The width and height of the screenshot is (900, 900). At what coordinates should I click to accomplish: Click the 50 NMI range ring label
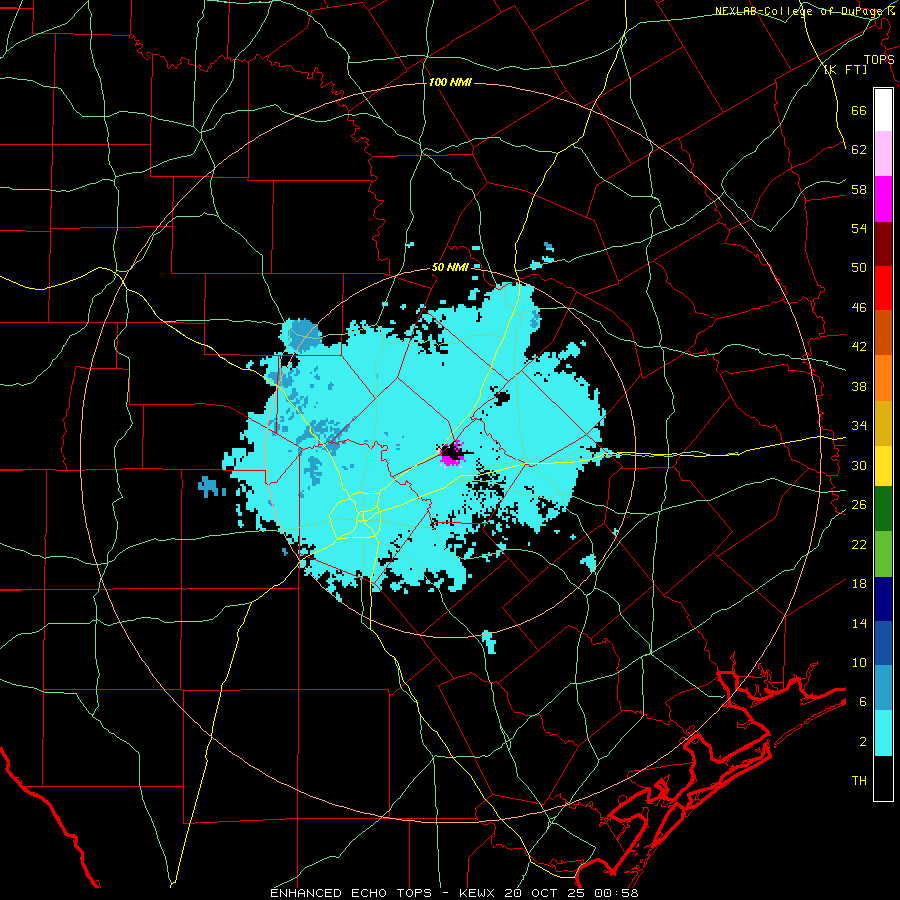pyautogui.click(x=450, y=267)
